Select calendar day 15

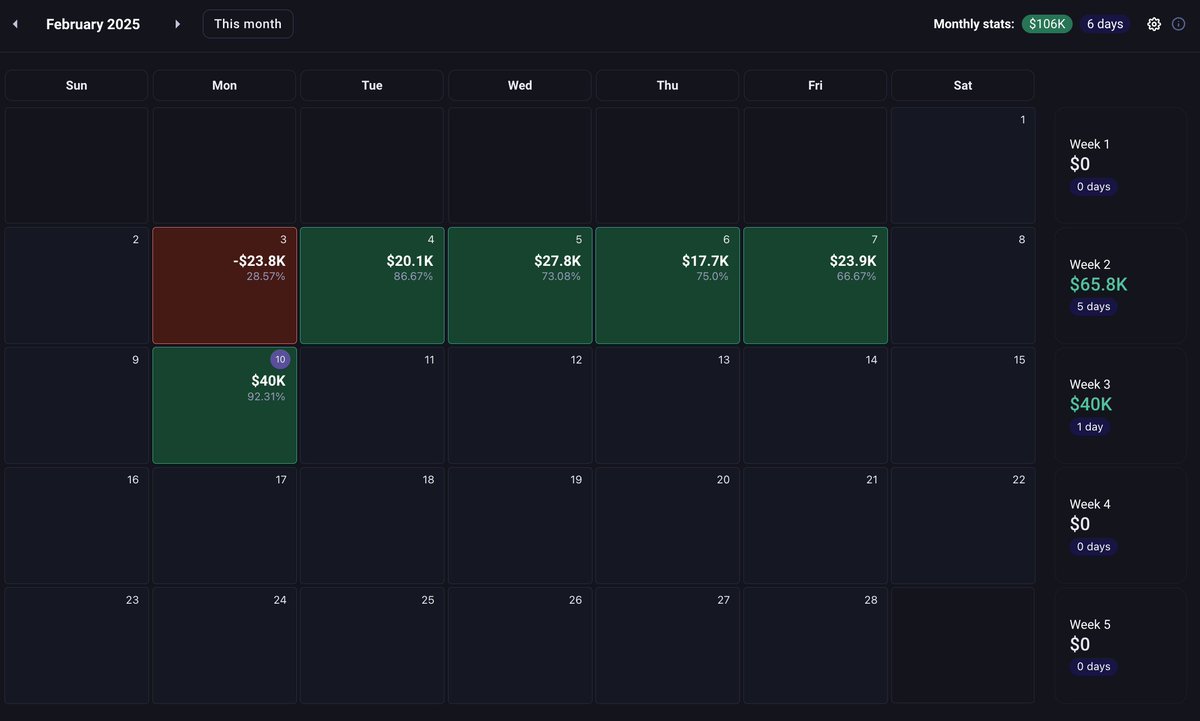(963, 405)
